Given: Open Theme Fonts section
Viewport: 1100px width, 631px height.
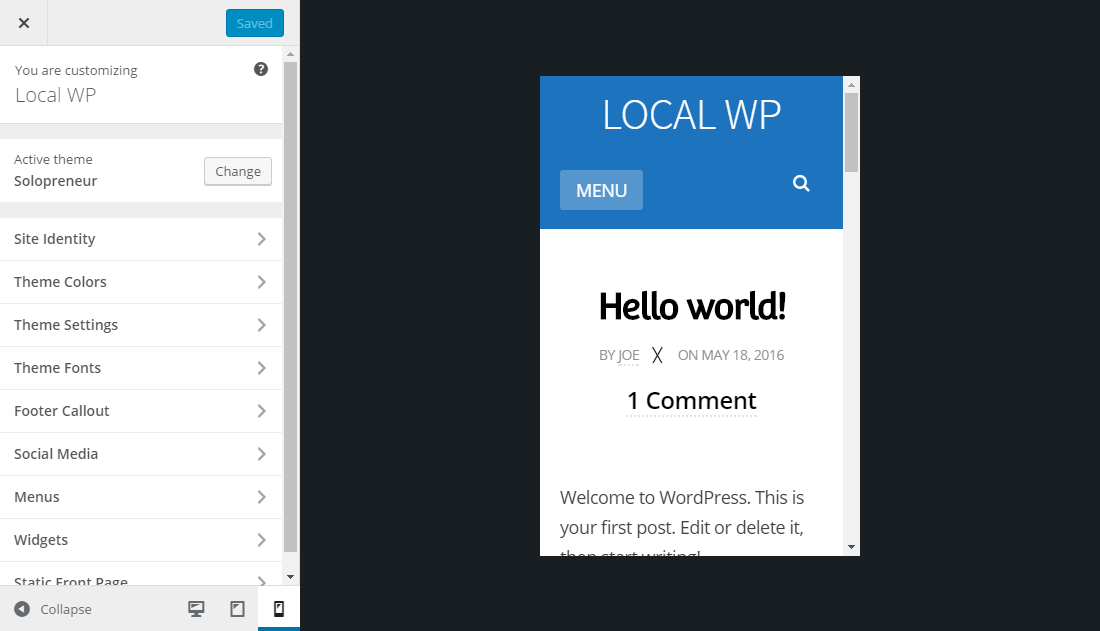Looking at the screenshot, I should (x=141, y=368).
